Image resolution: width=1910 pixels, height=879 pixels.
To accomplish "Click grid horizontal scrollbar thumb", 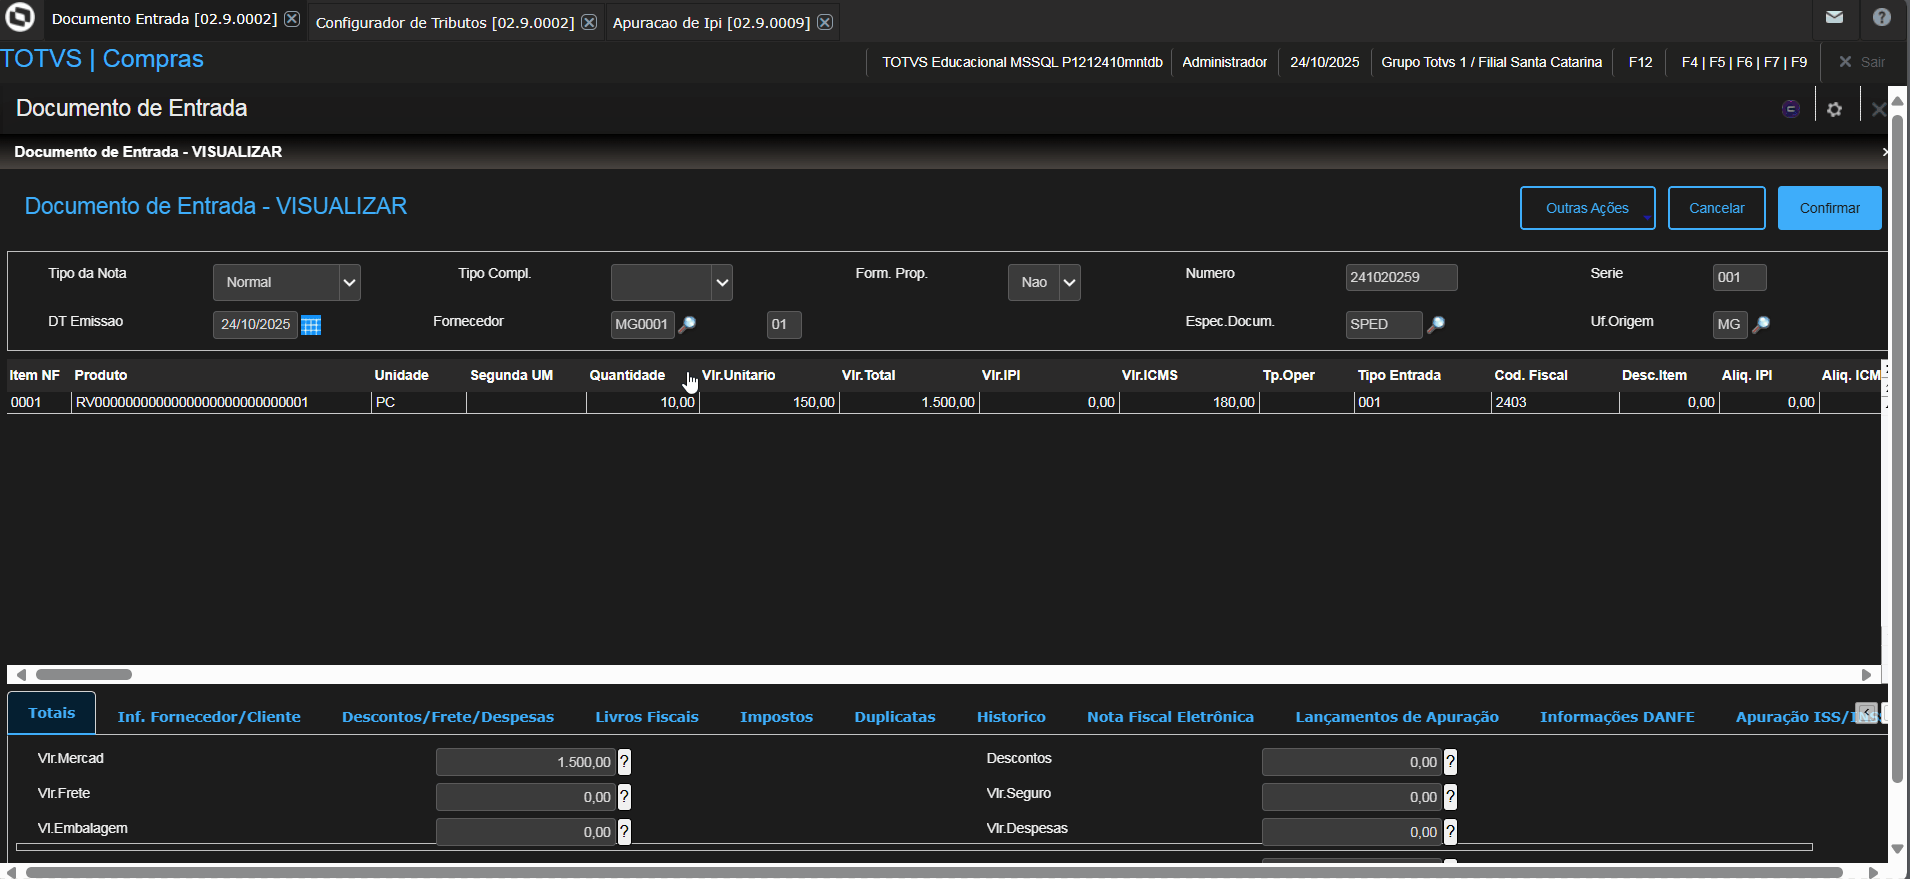I will click(84, 675).
